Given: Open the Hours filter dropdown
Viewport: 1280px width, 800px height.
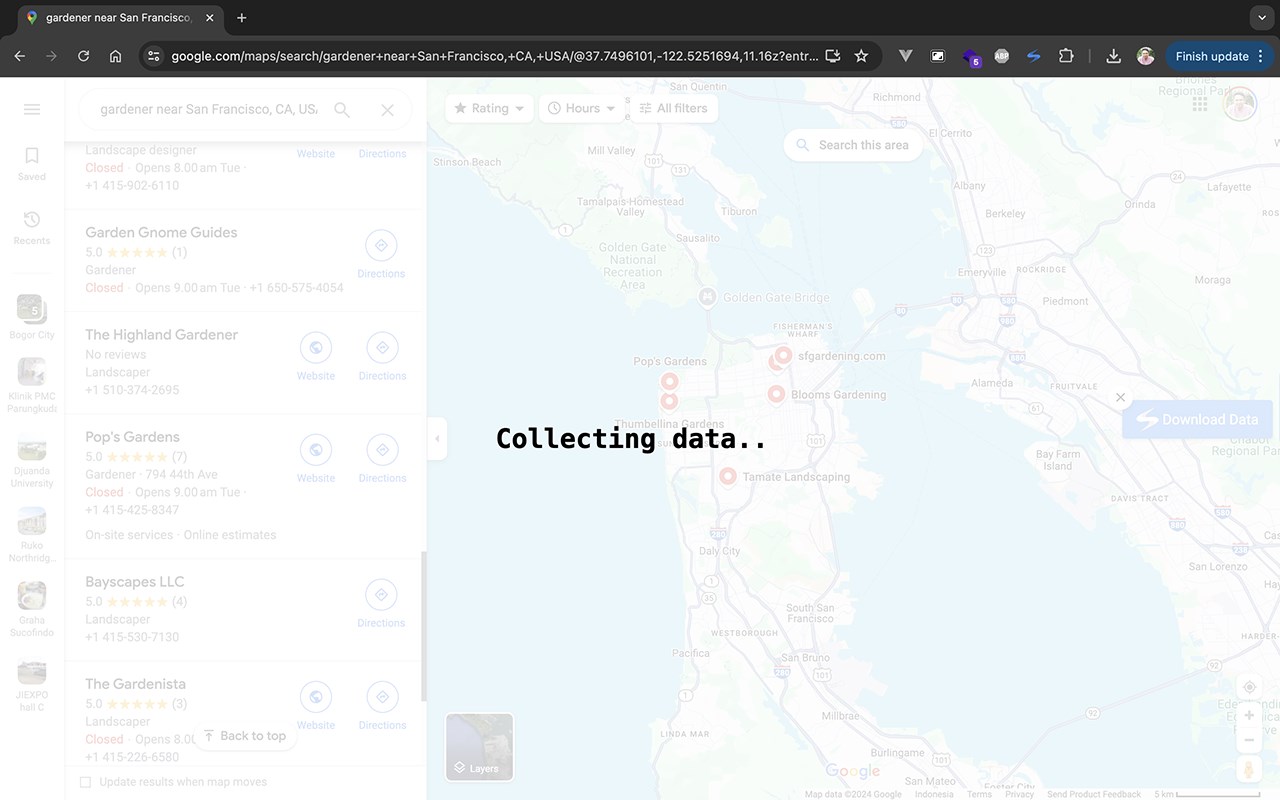Looking at the screenshot, I should click(x=582, y=108).
